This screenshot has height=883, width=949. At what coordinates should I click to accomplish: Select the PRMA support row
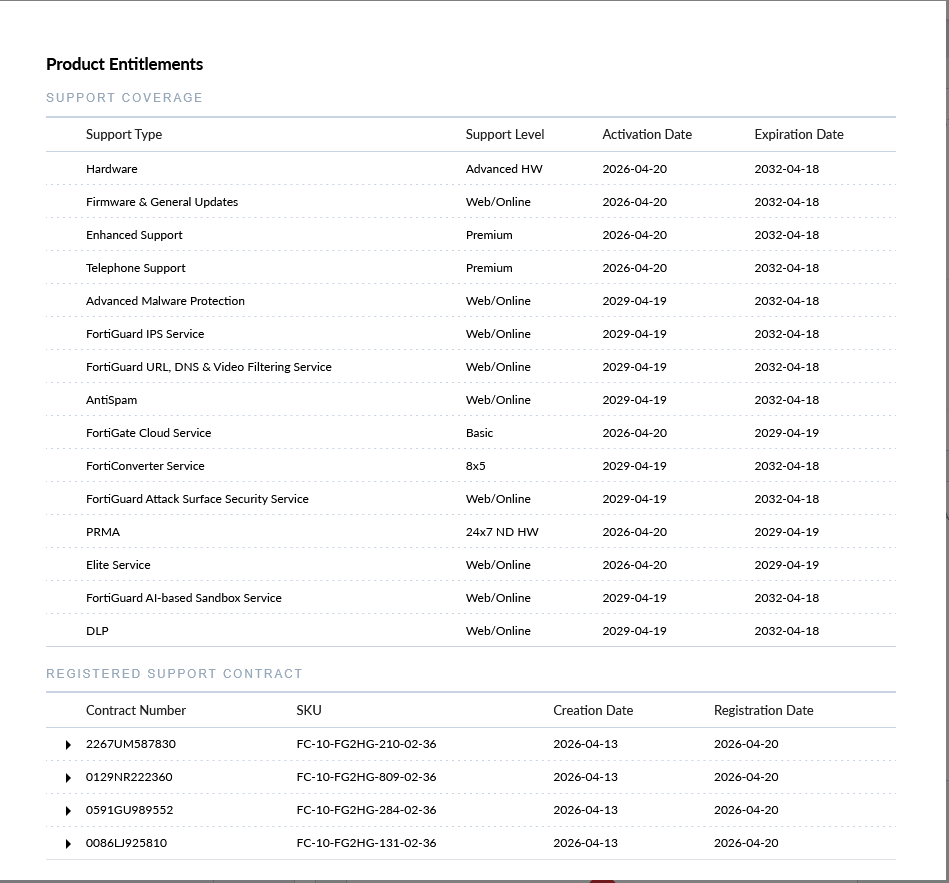[471, 531]
